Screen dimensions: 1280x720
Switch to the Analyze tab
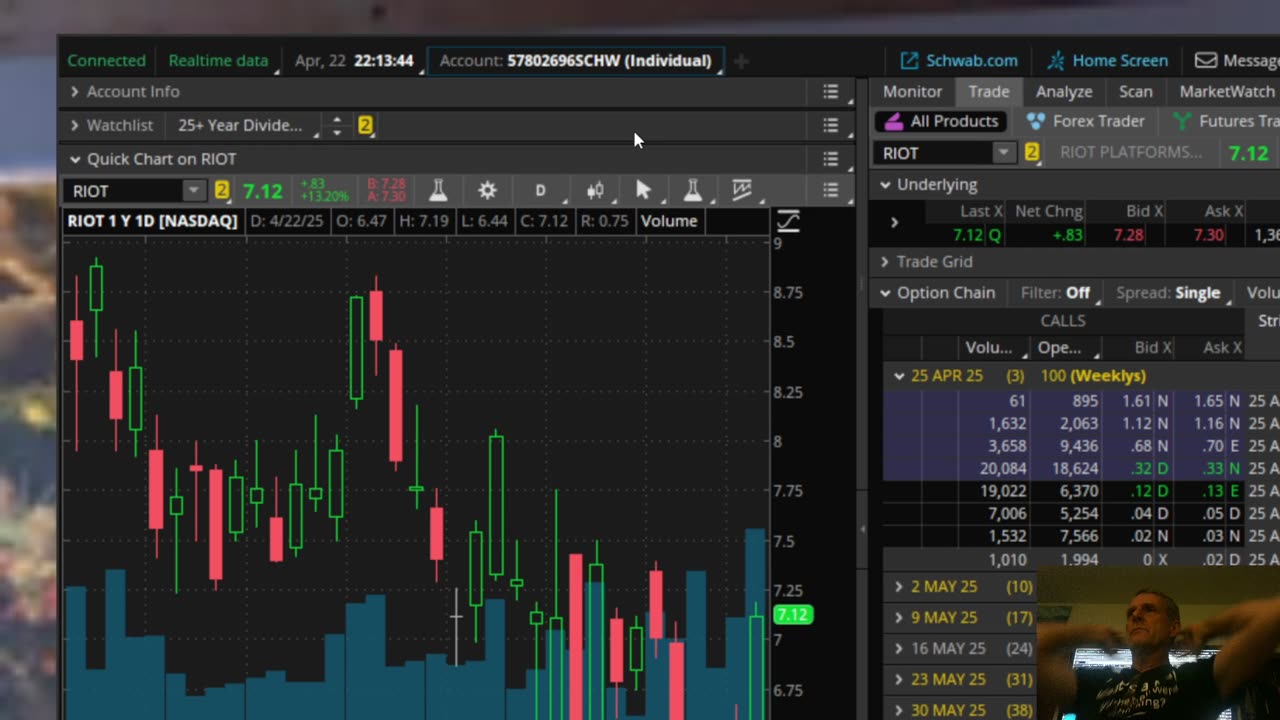coord(1064,91)
